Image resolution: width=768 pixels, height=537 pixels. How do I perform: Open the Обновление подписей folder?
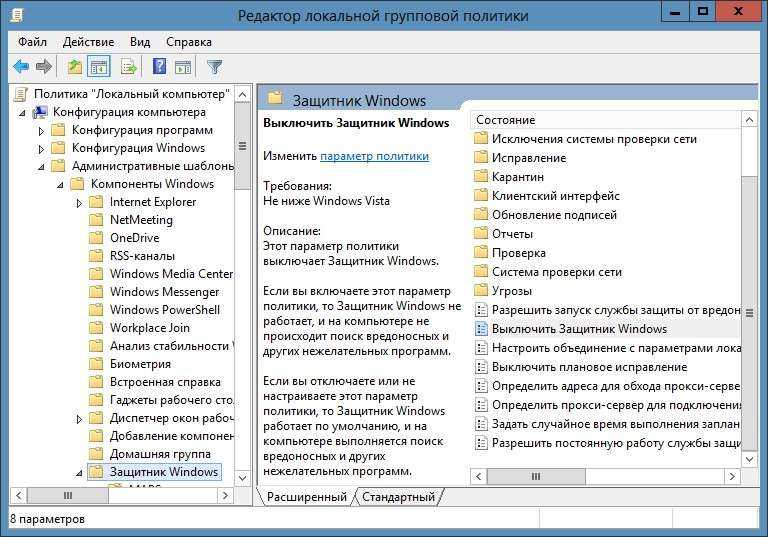[x=554, y=215]
